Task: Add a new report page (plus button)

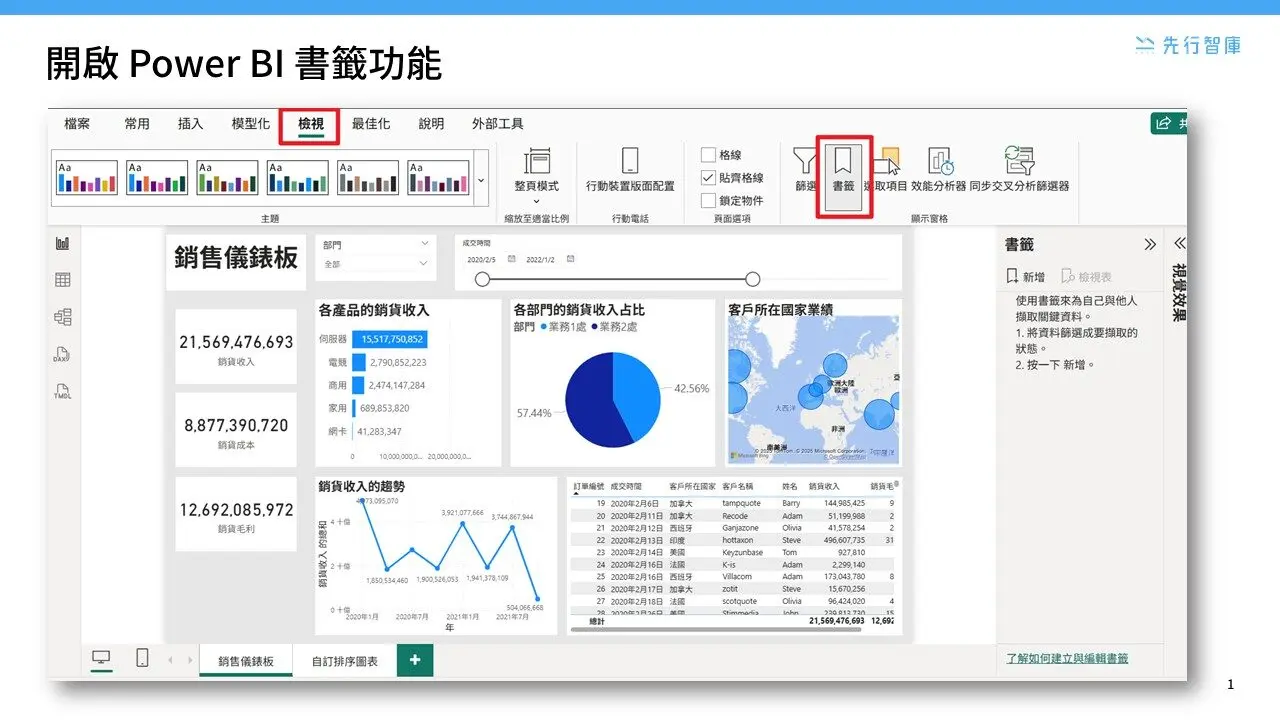Action: tap(415, 661)
